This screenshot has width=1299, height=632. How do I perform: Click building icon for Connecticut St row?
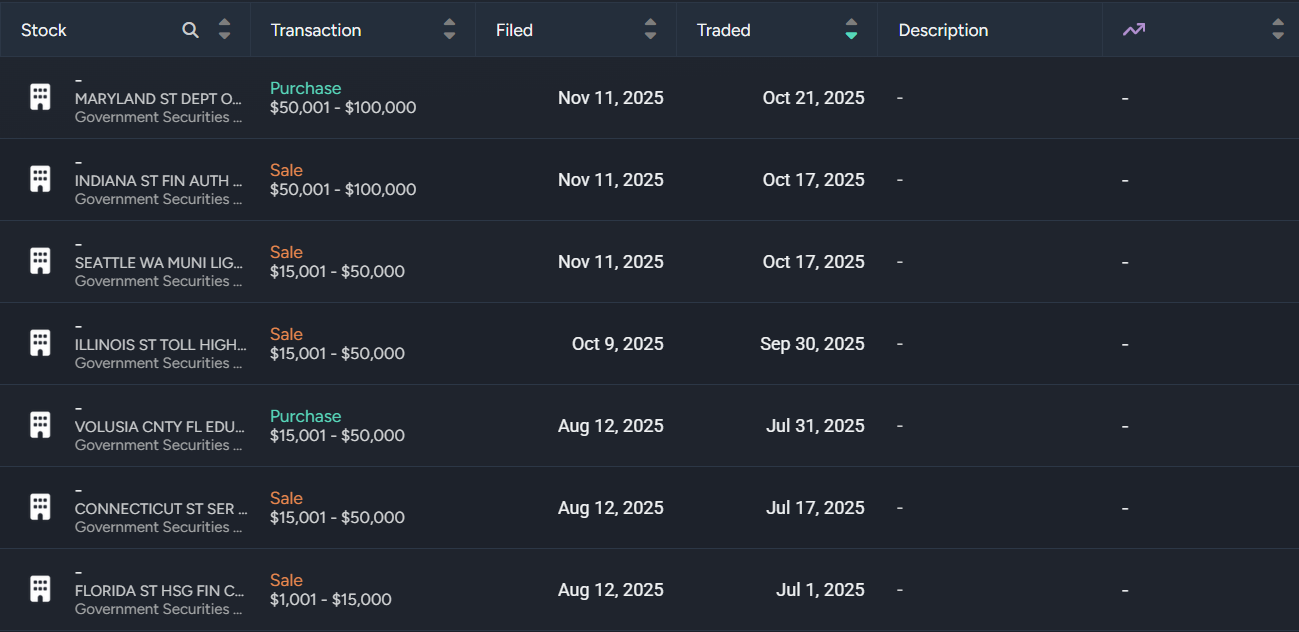40,507
